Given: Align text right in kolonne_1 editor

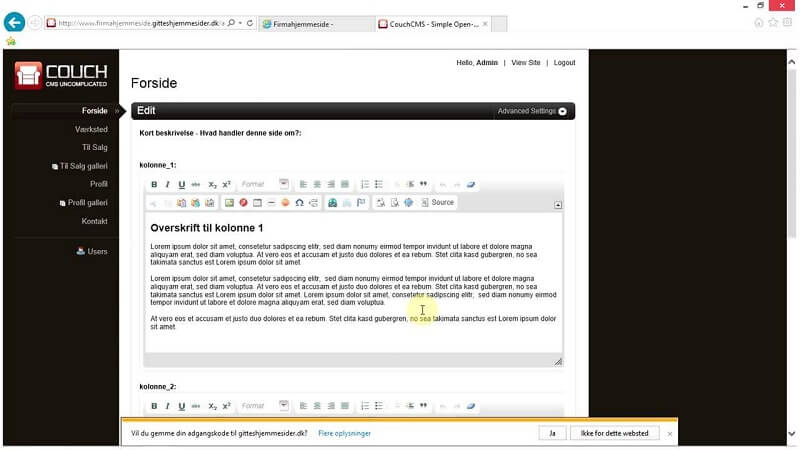Looking at the screenshot, I should click(x=331, y=184).
